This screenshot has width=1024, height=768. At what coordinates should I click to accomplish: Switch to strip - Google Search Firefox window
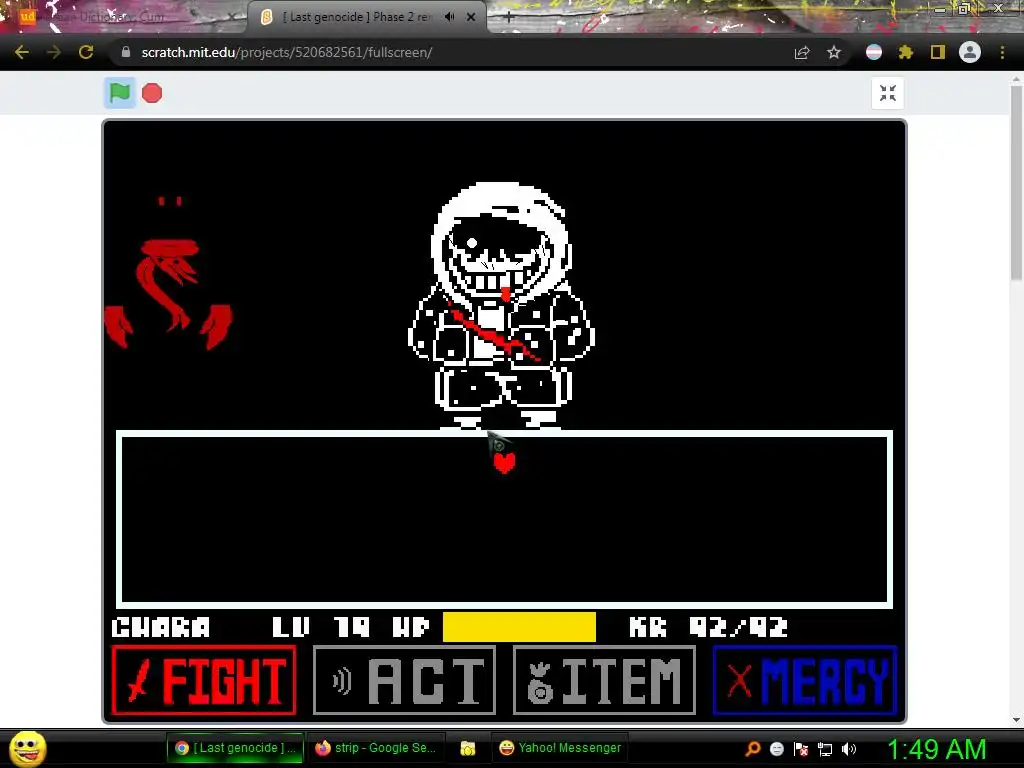click(376, 748)
